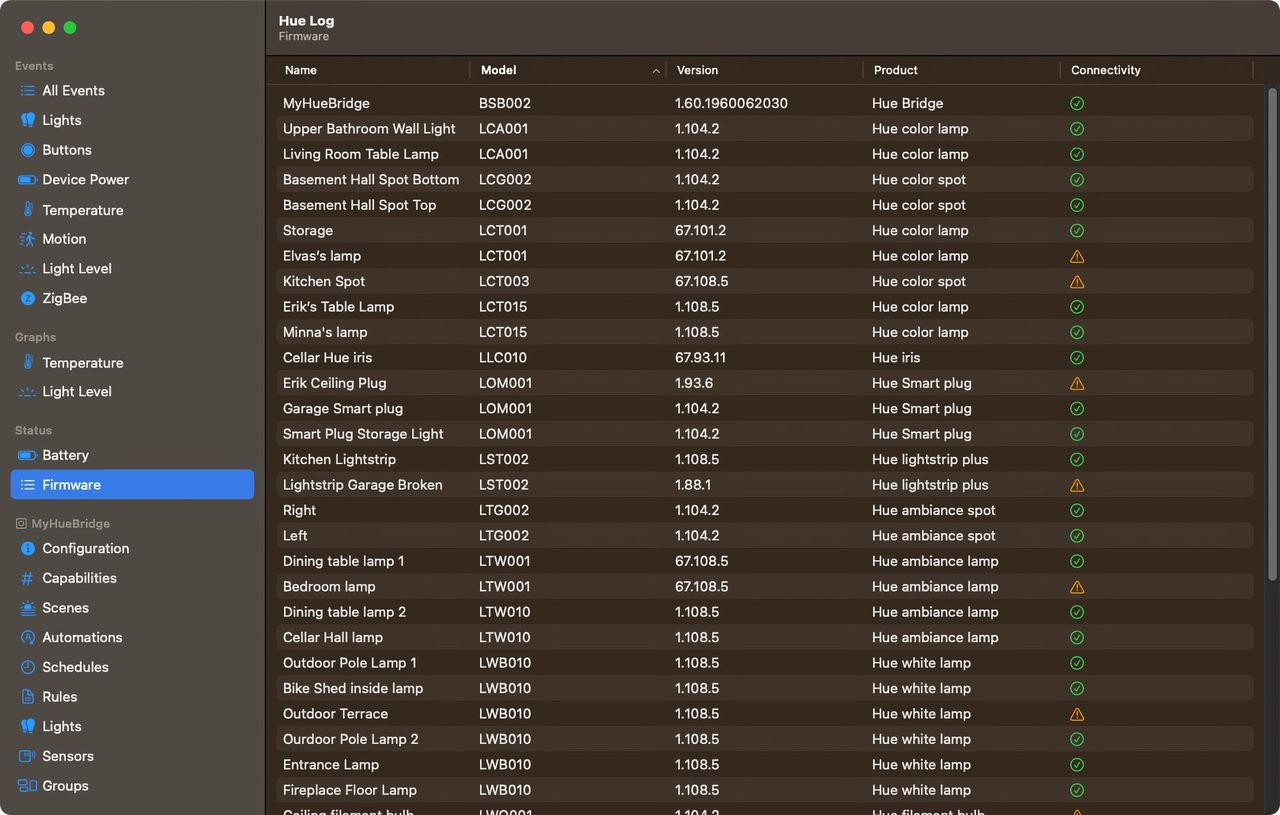Select the Firmware sidebar item
Screen dimensions: 1280x815
[71, 485]
